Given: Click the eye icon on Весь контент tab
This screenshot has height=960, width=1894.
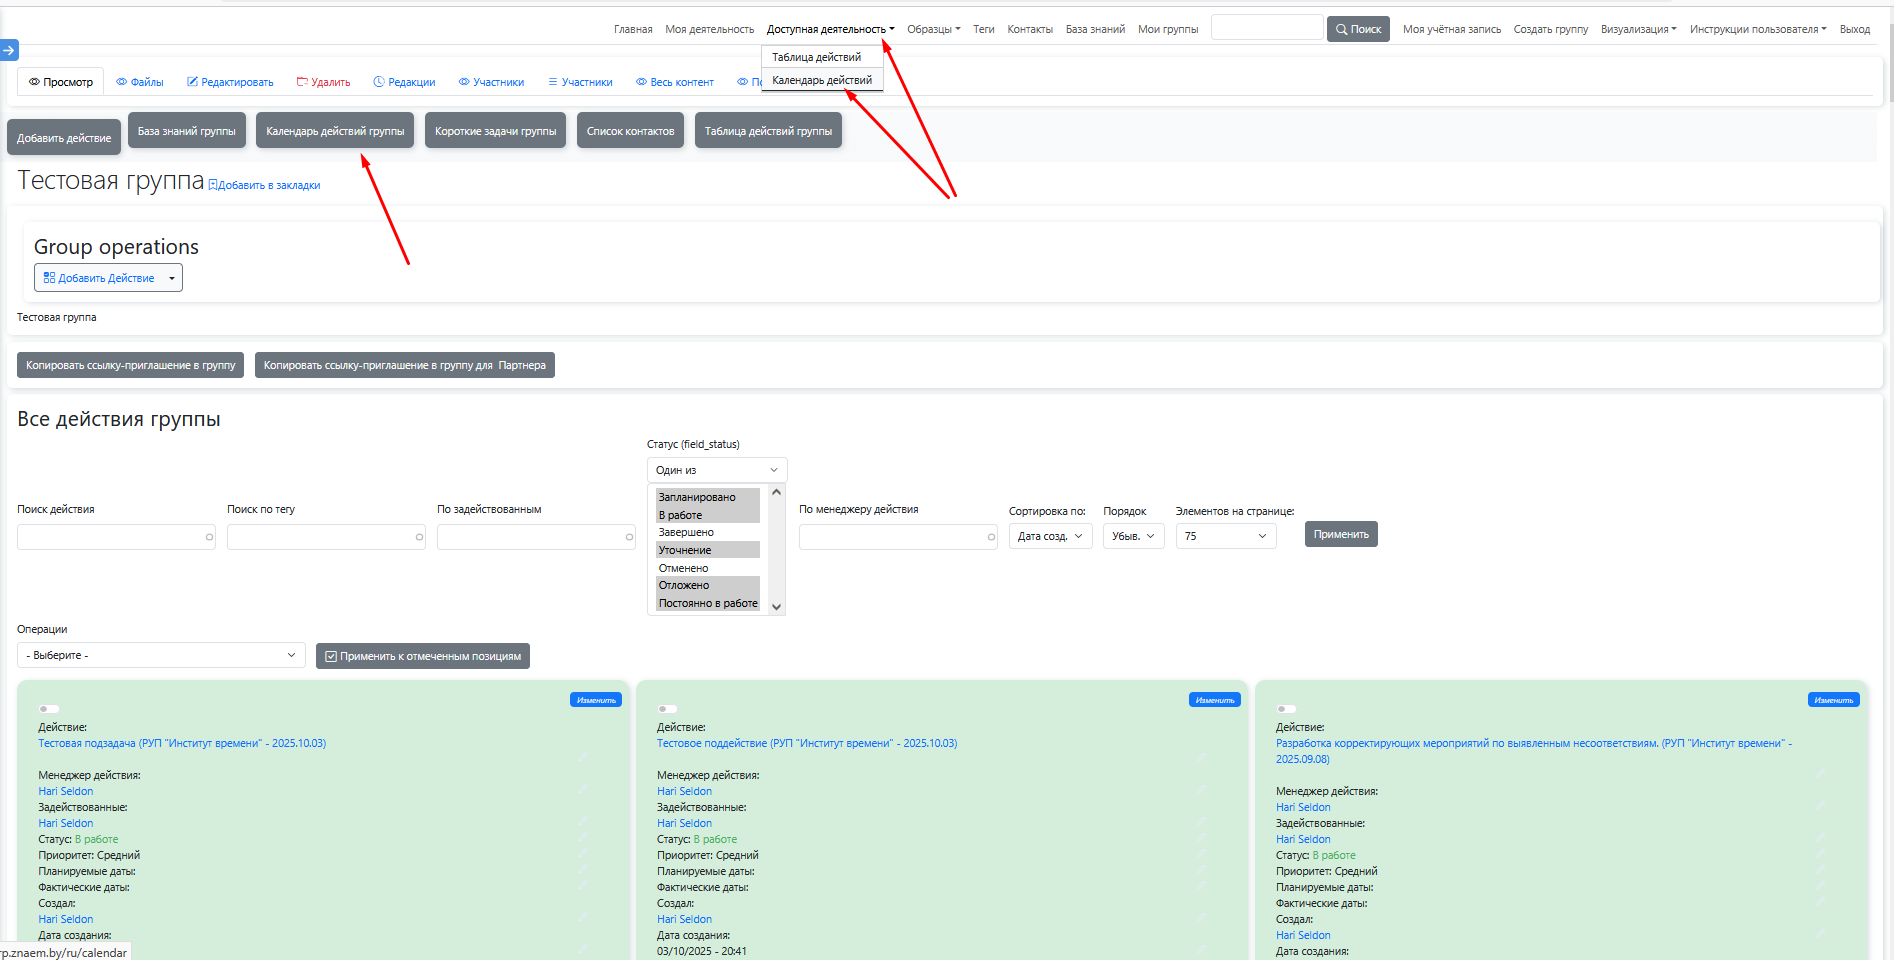Looking at the screenshot, I should (x=642, y=82).
